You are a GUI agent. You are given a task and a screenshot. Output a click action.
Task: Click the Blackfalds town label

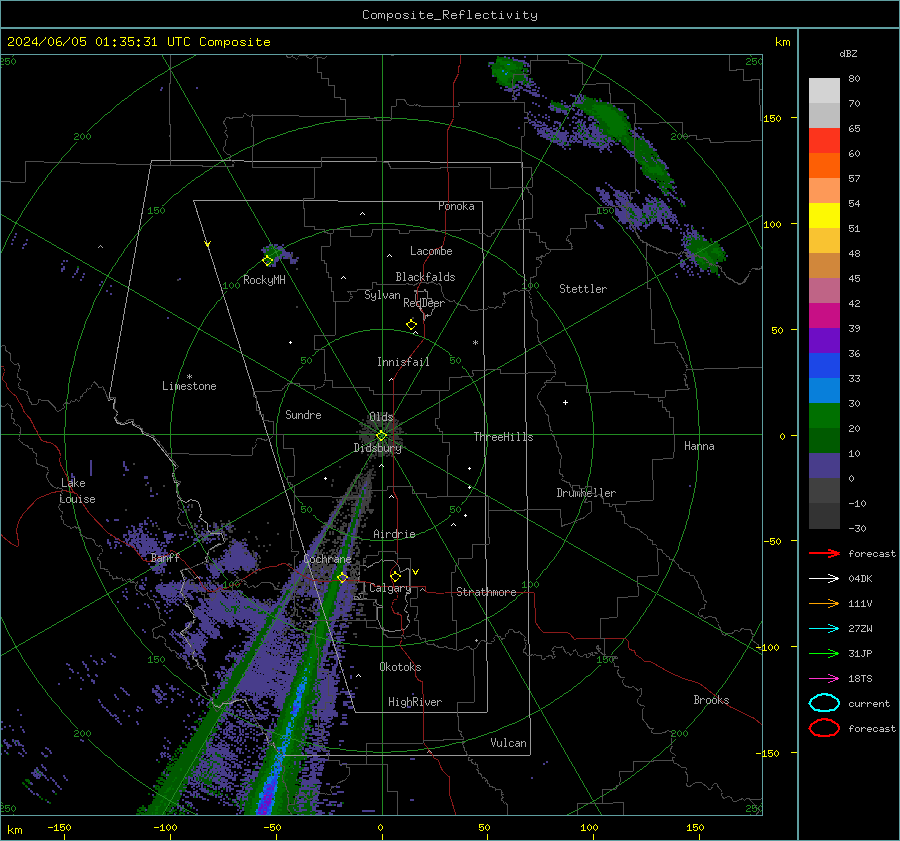[425, 277]
